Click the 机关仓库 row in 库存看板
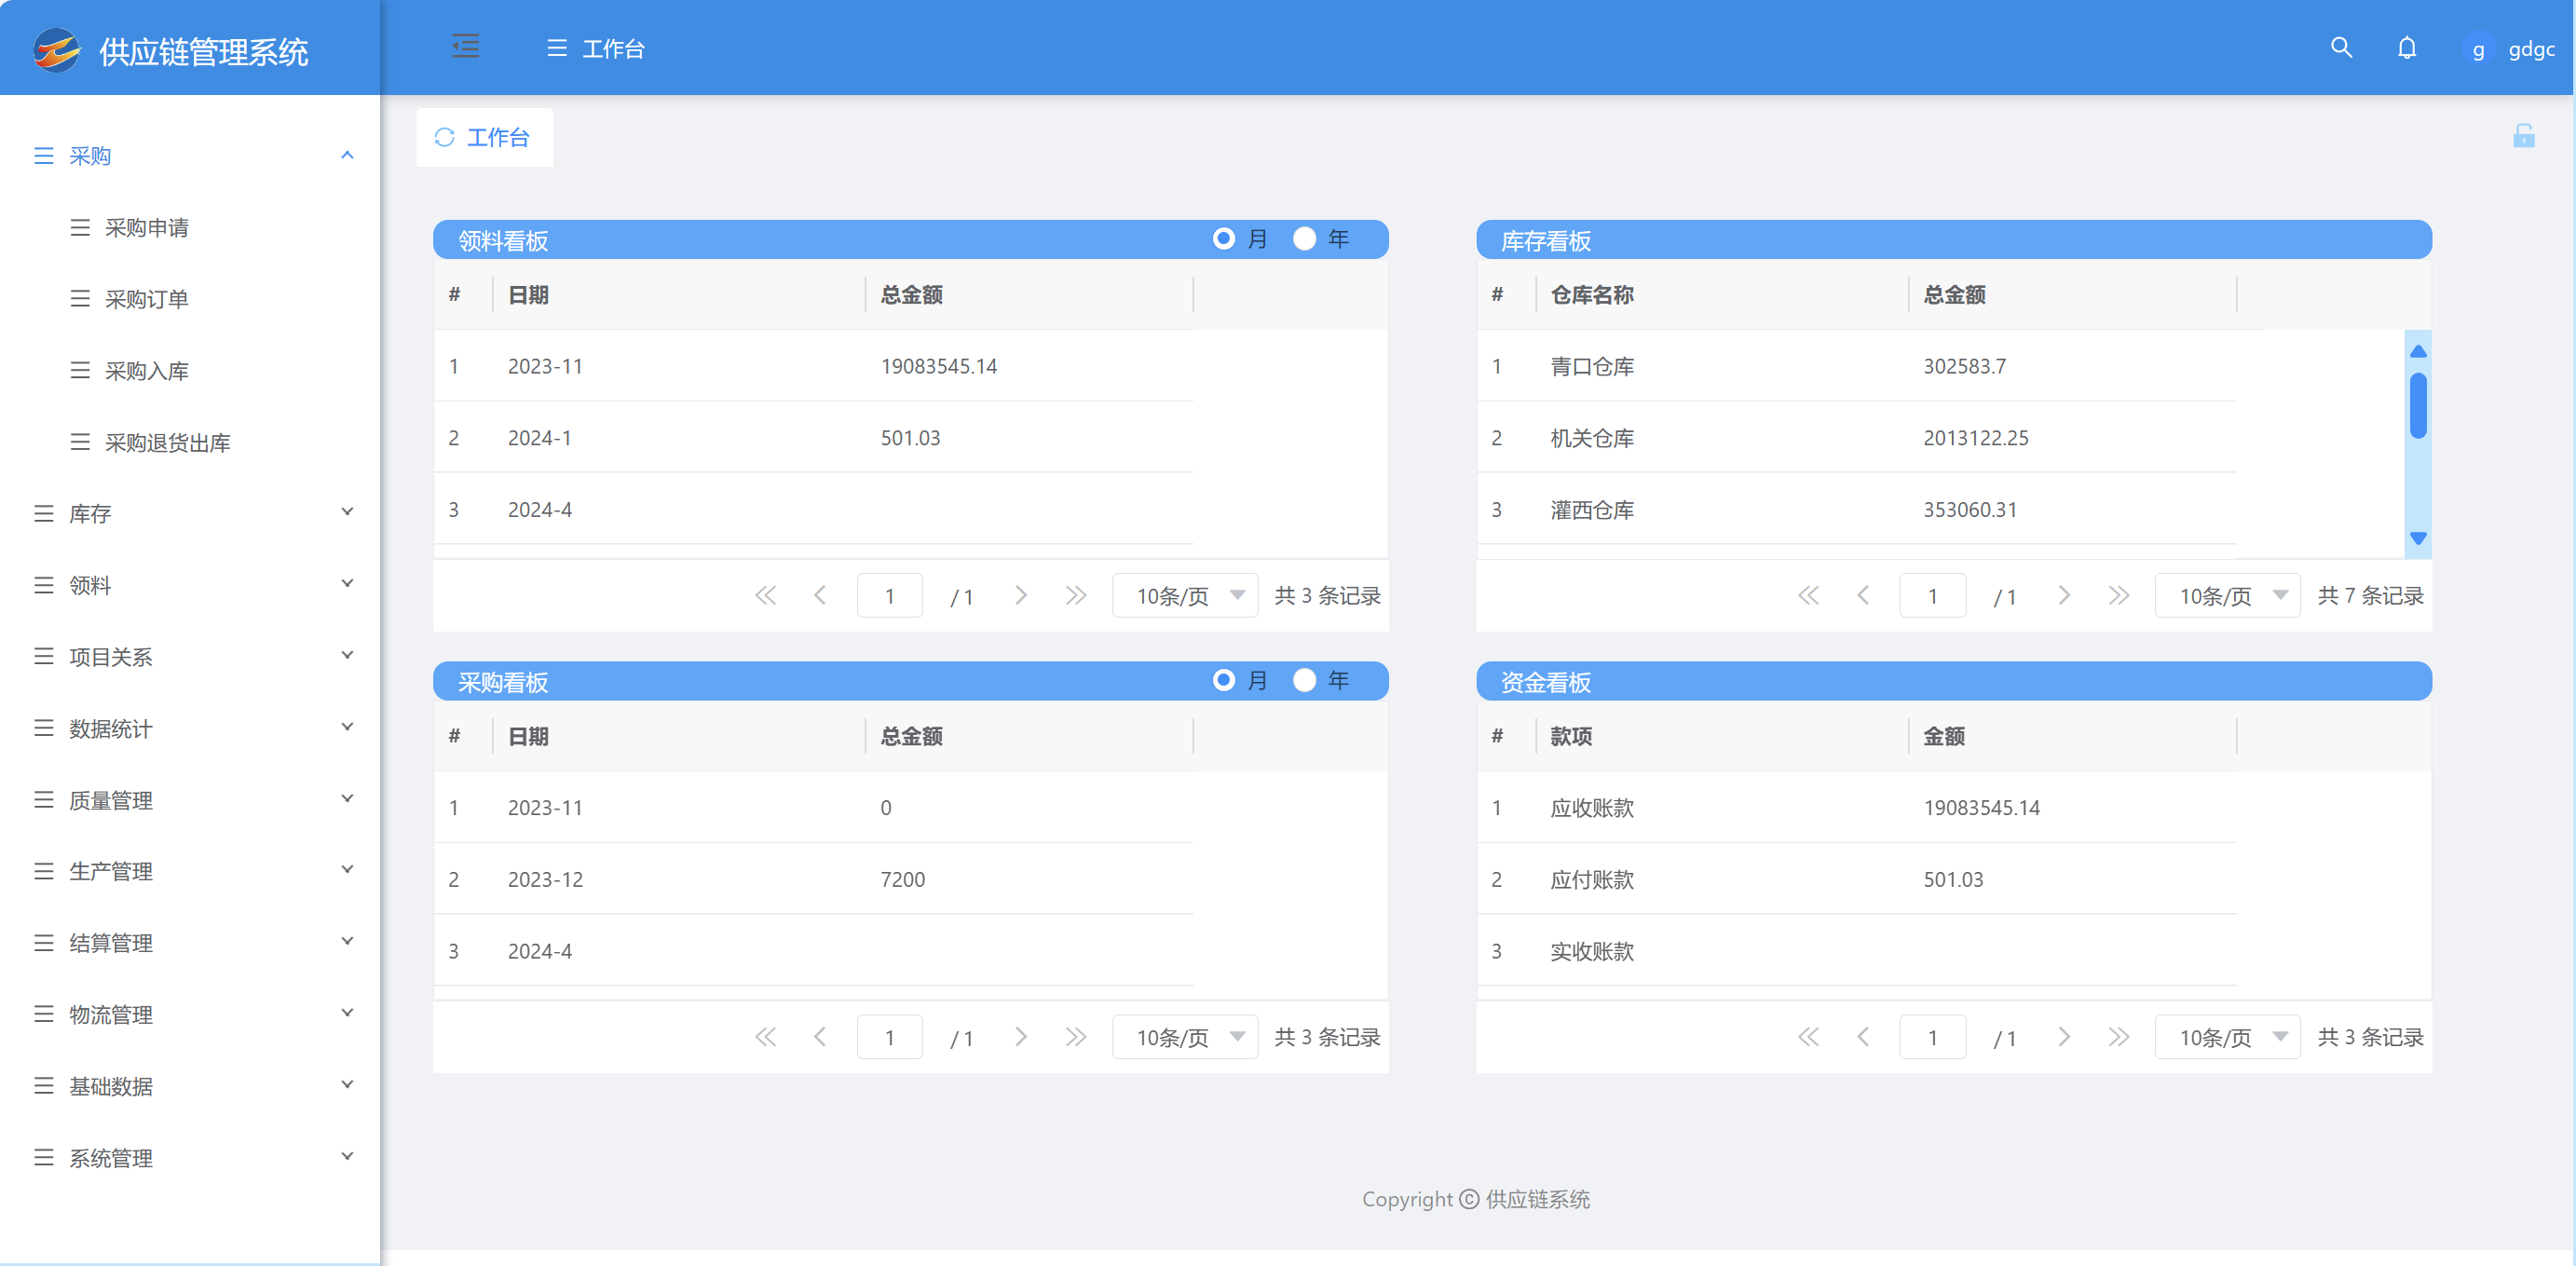2576x1266 pixels. click(x=1856, y=437)
